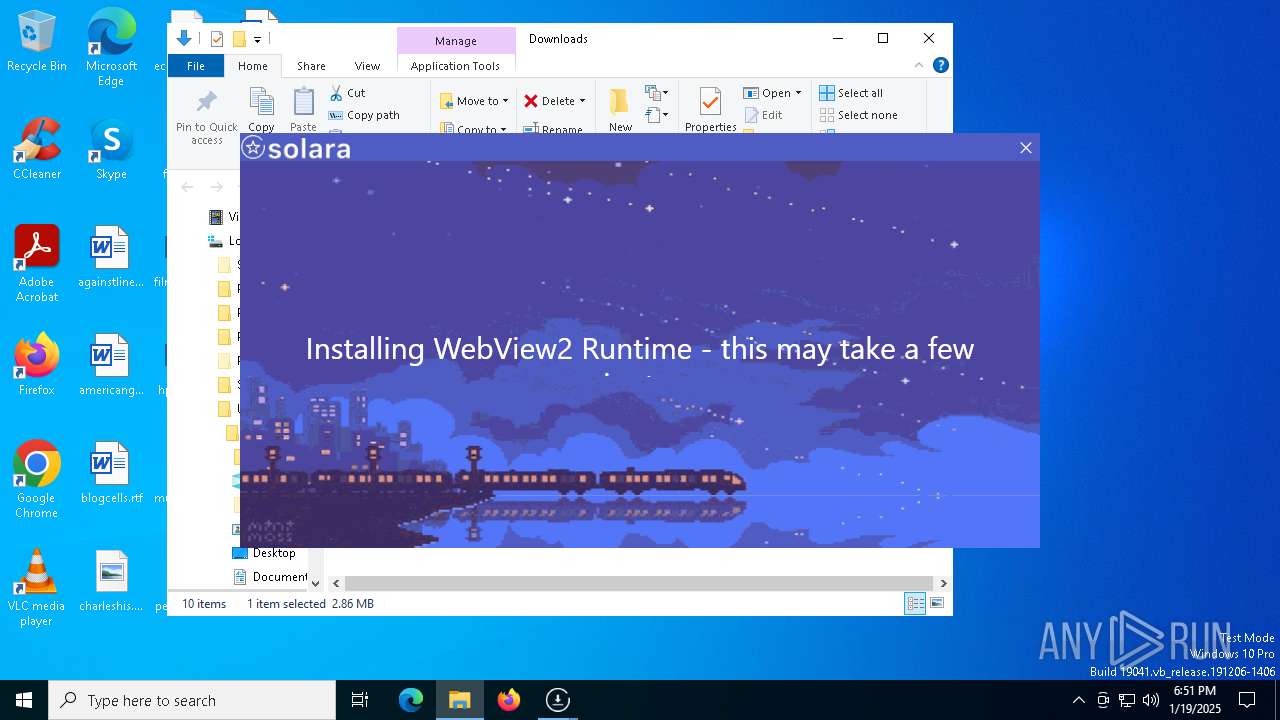Select the Google Chrome desktop shortcut
Image resolution: width=1280 pixels, height=720 pixels.
pos(37,480)
